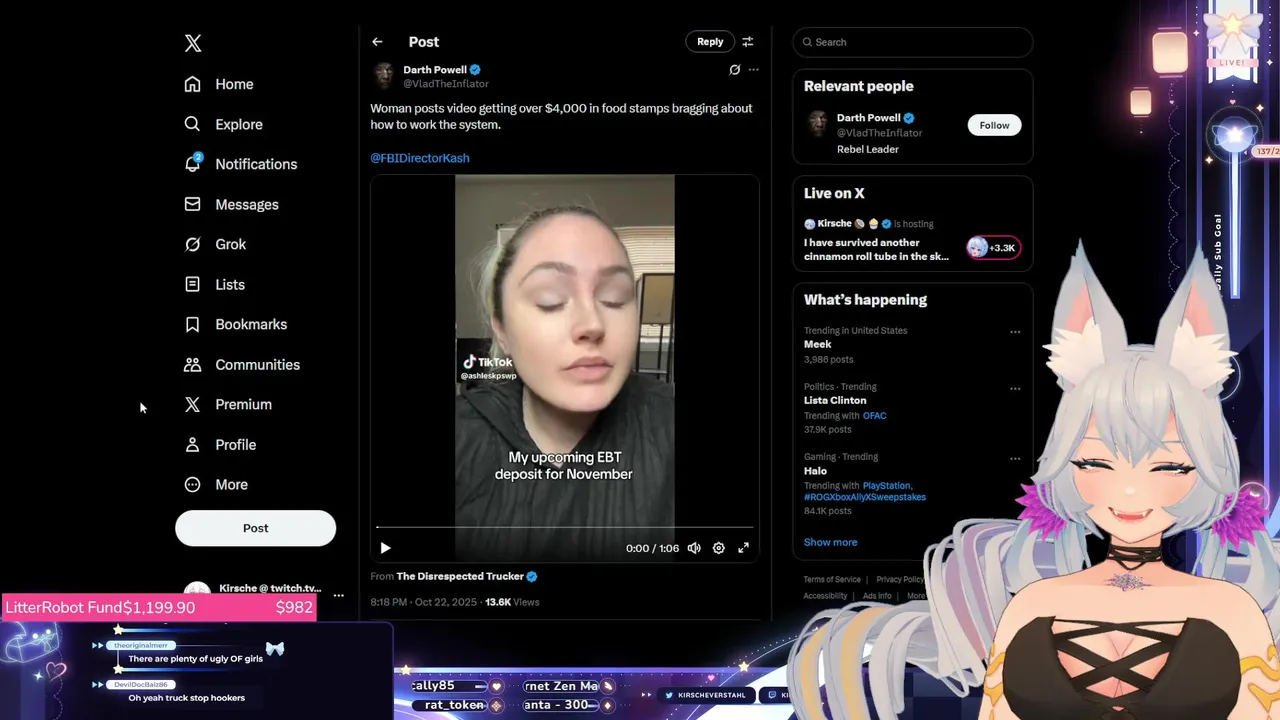
Task: Click the 8:18 PM Oct 22, 2025 timestamp
Action: [x=423, y=602]
